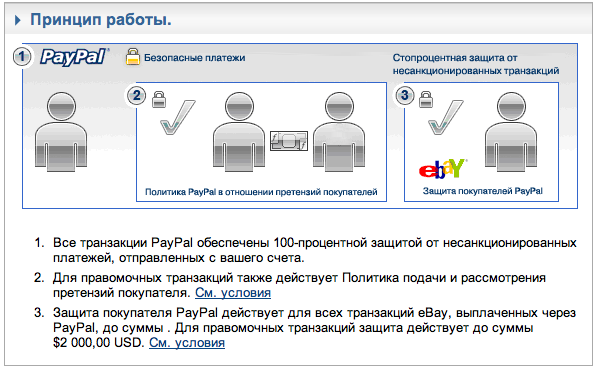Click the gray padlock in step 3
The image size is (597, 370).
click(x=426, y=99)
